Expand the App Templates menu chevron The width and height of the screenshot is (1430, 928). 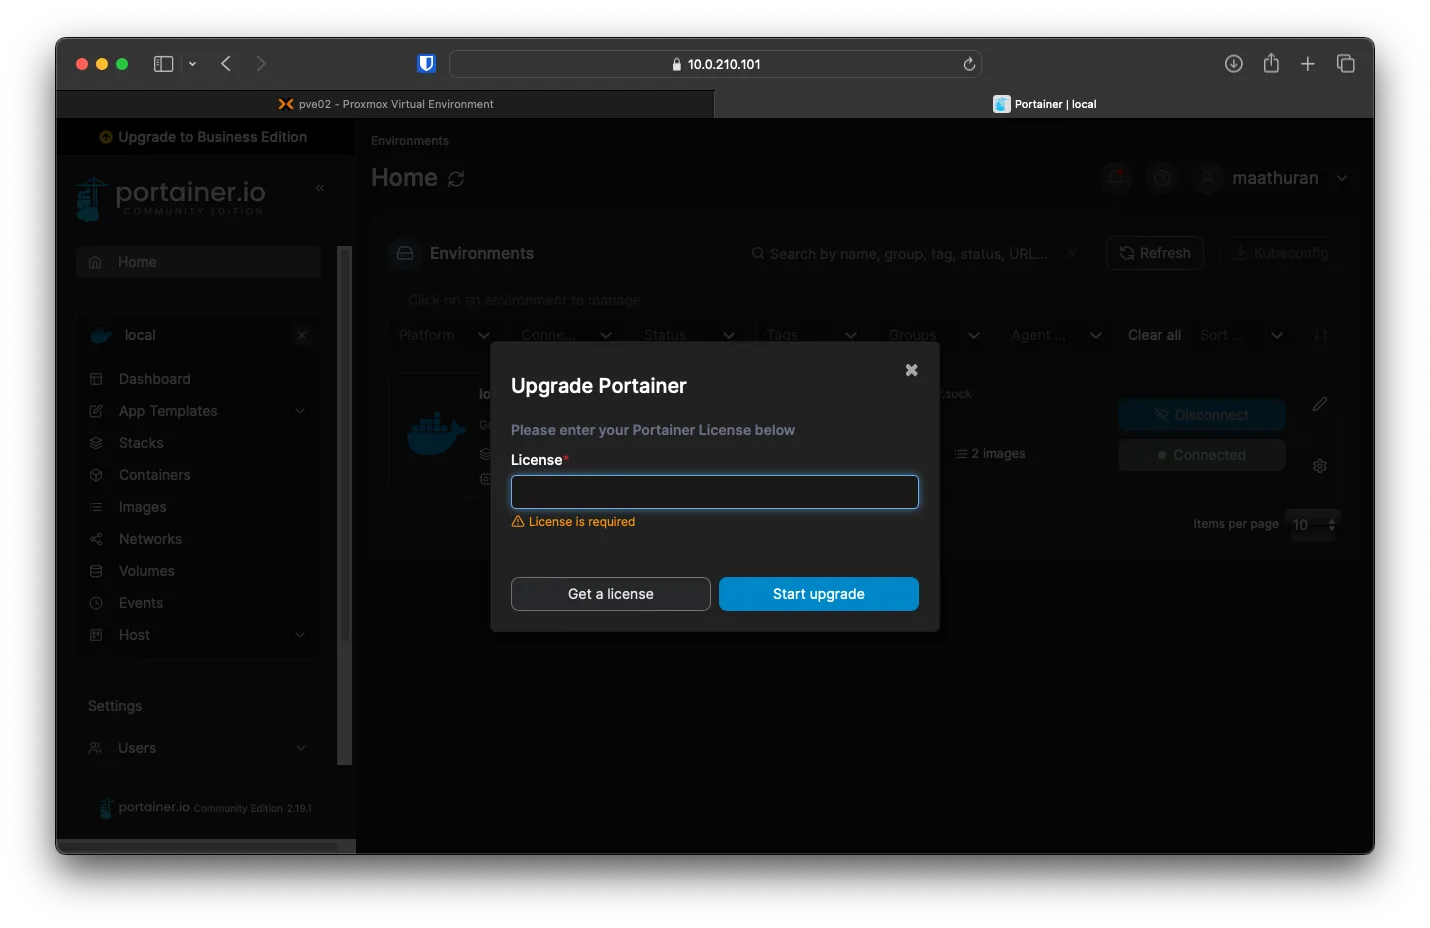click(x=300, y=411)
